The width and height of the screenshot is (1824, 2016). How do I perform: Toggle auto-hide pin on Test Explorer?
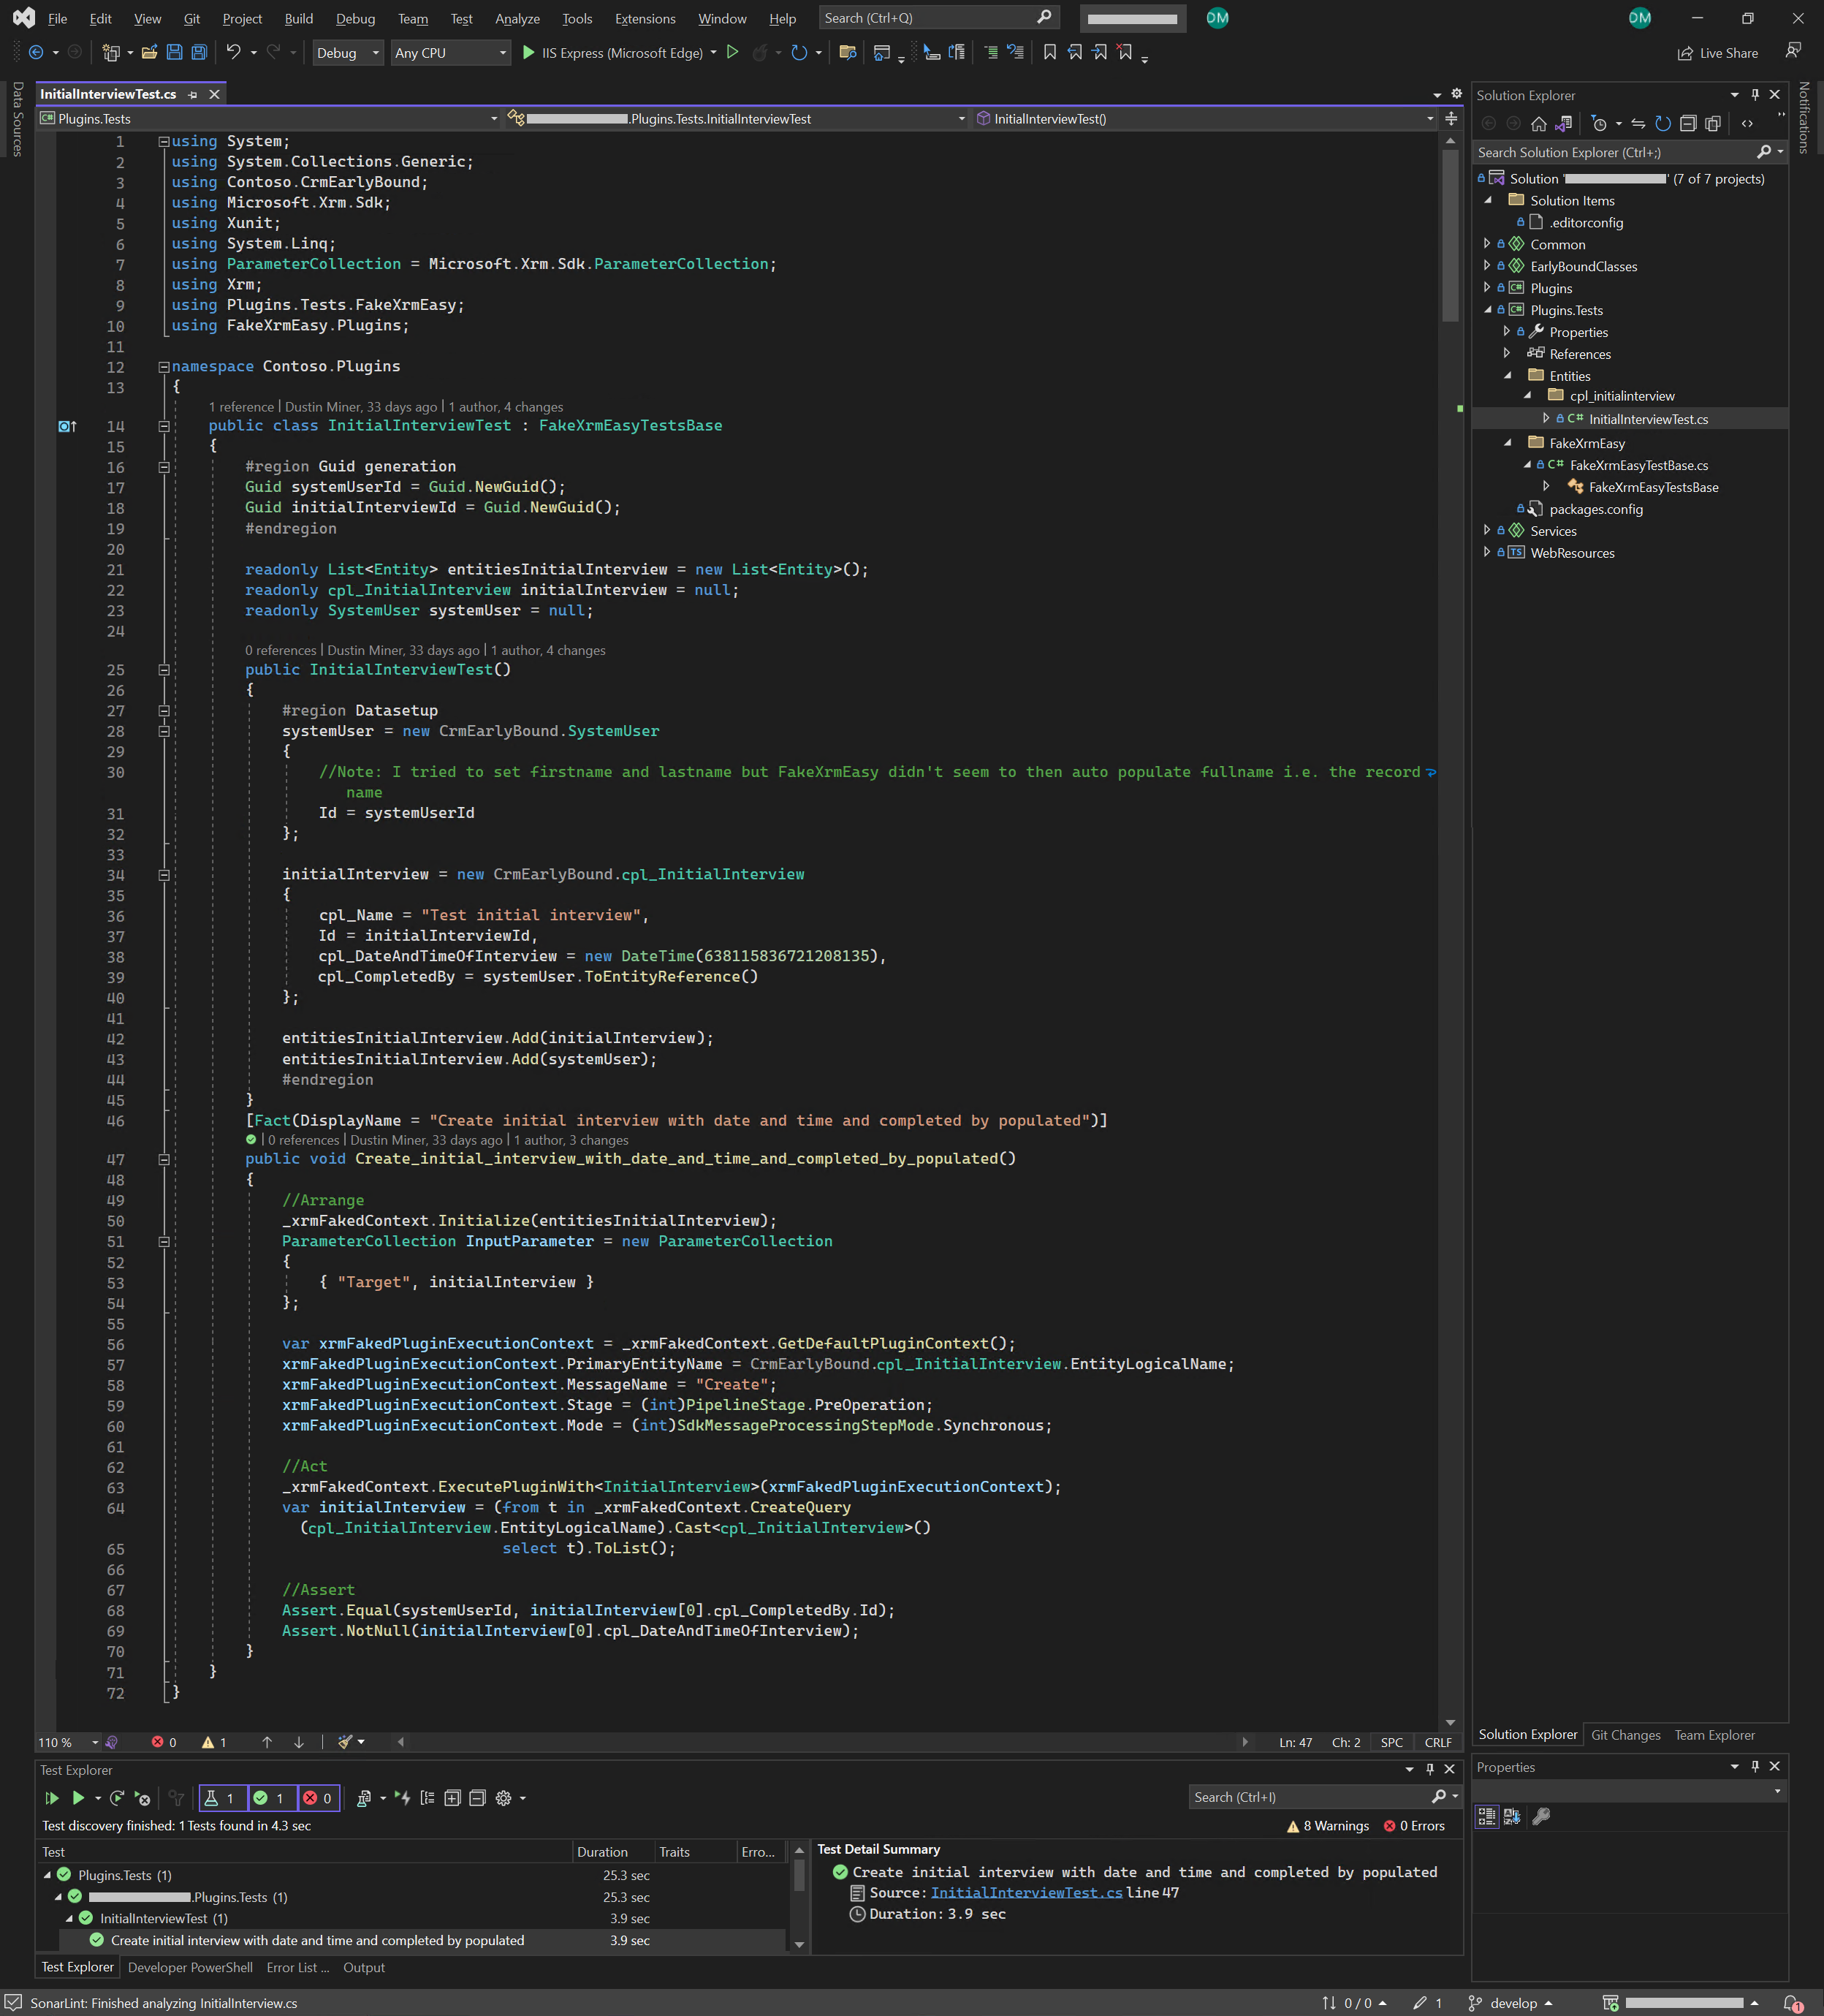(x=1430, y=1769)
